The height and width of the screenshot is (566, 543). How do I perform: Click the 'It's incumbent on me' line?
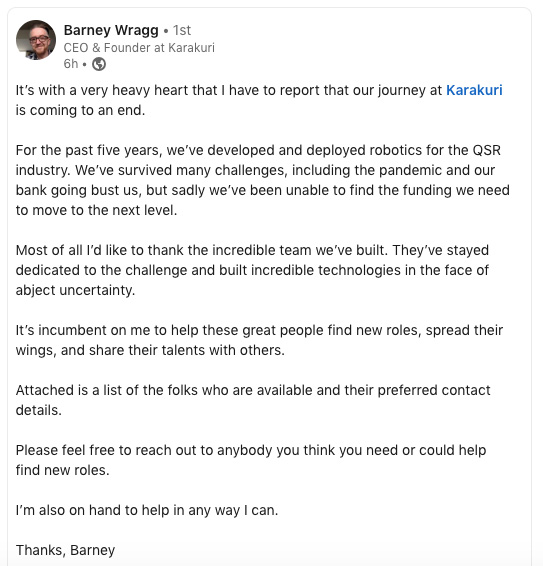259,330
